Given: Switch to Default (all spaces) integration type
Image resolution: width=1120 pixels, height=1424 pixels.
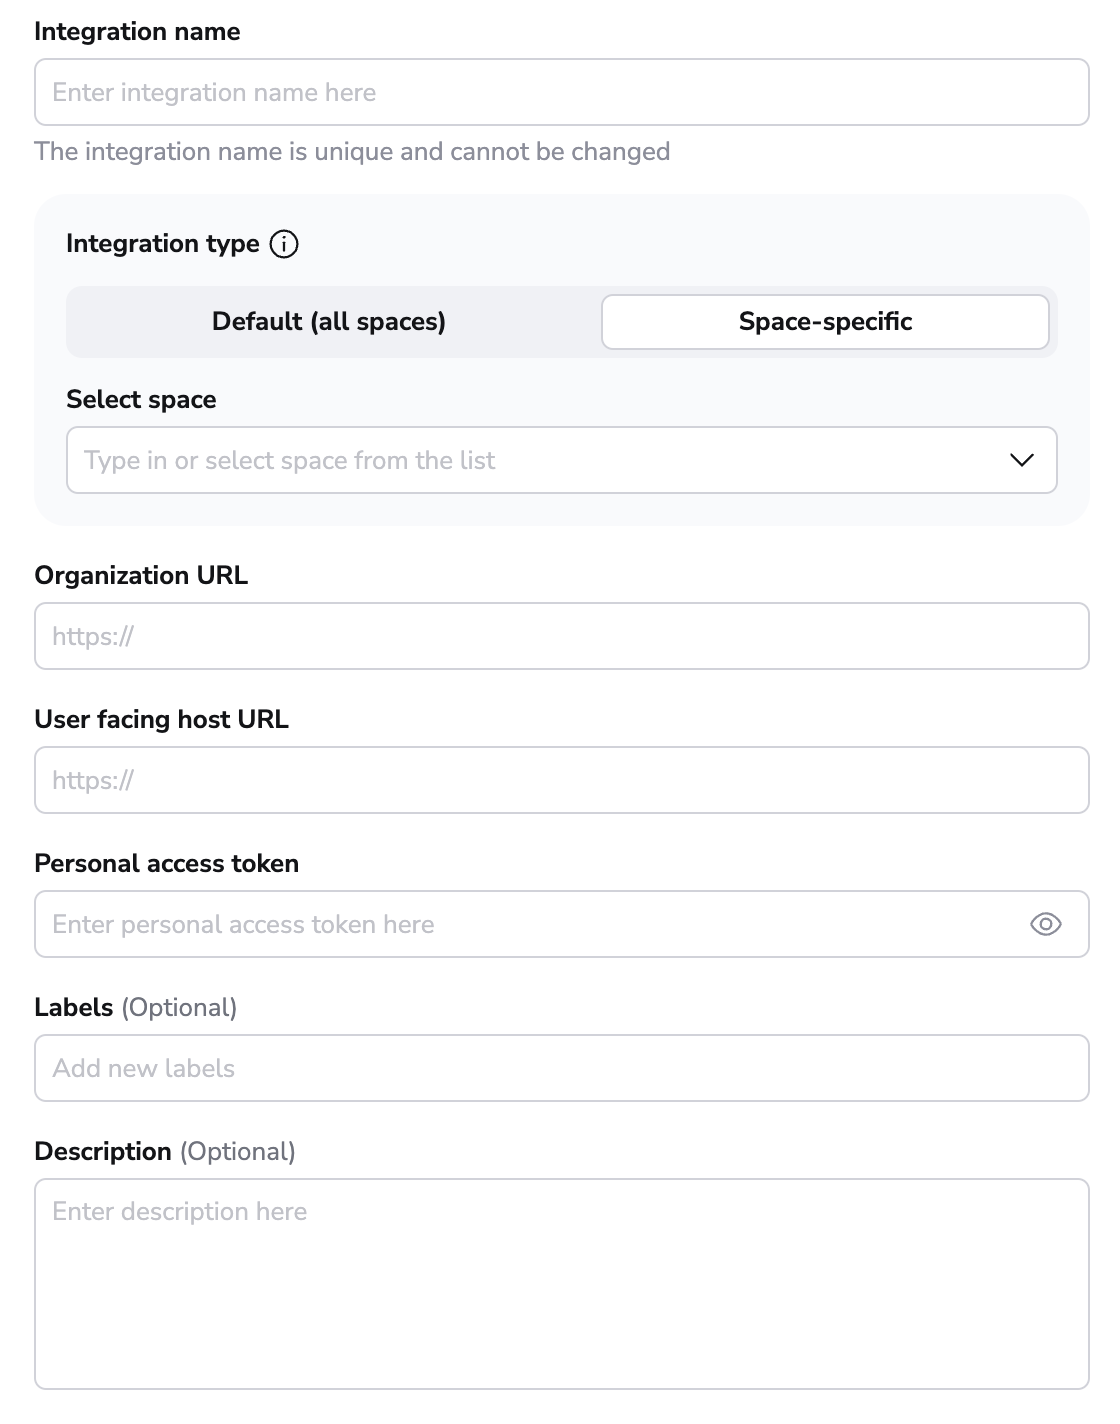Looking at the screenshot, I should pyautogui.click(x=328, y=321).
